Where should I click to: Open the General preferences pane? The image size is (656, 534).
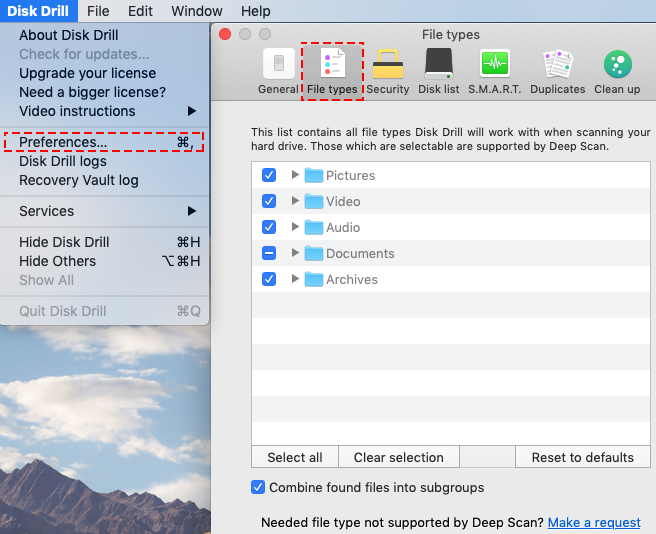[279, 72]
